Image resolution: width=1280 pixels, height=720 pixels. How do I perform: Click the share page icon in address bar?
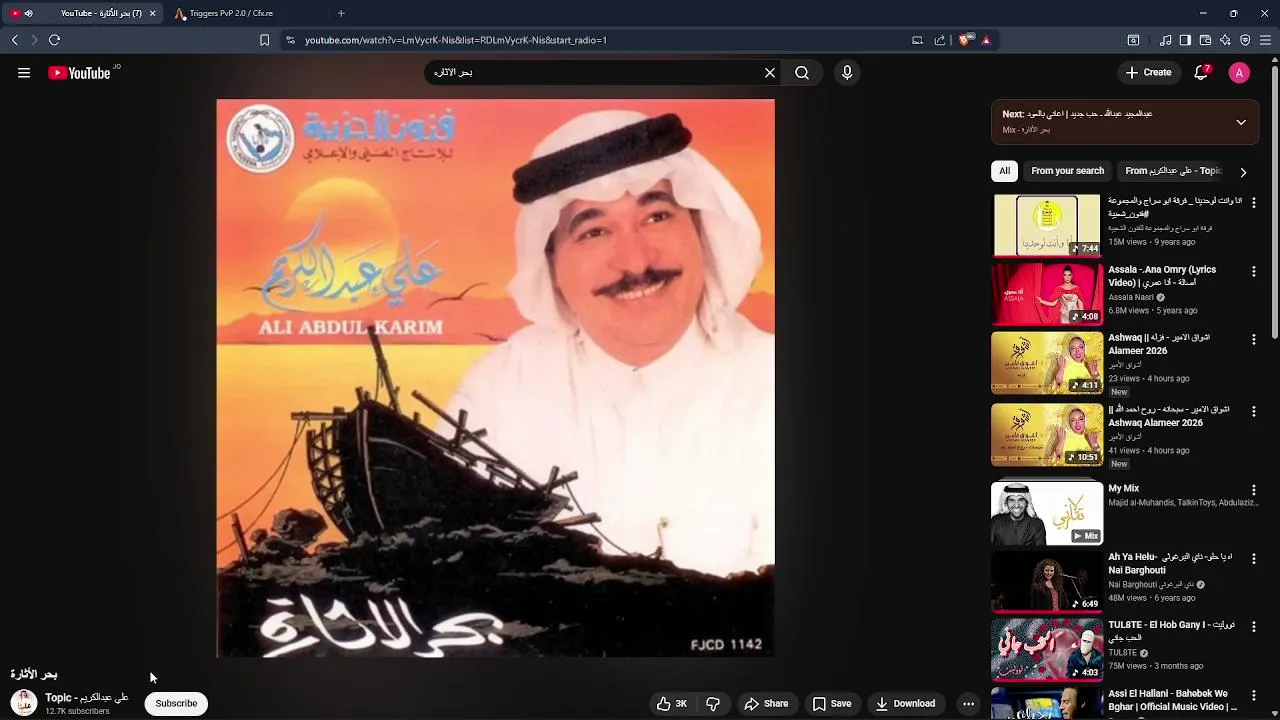tap(940, 40)
